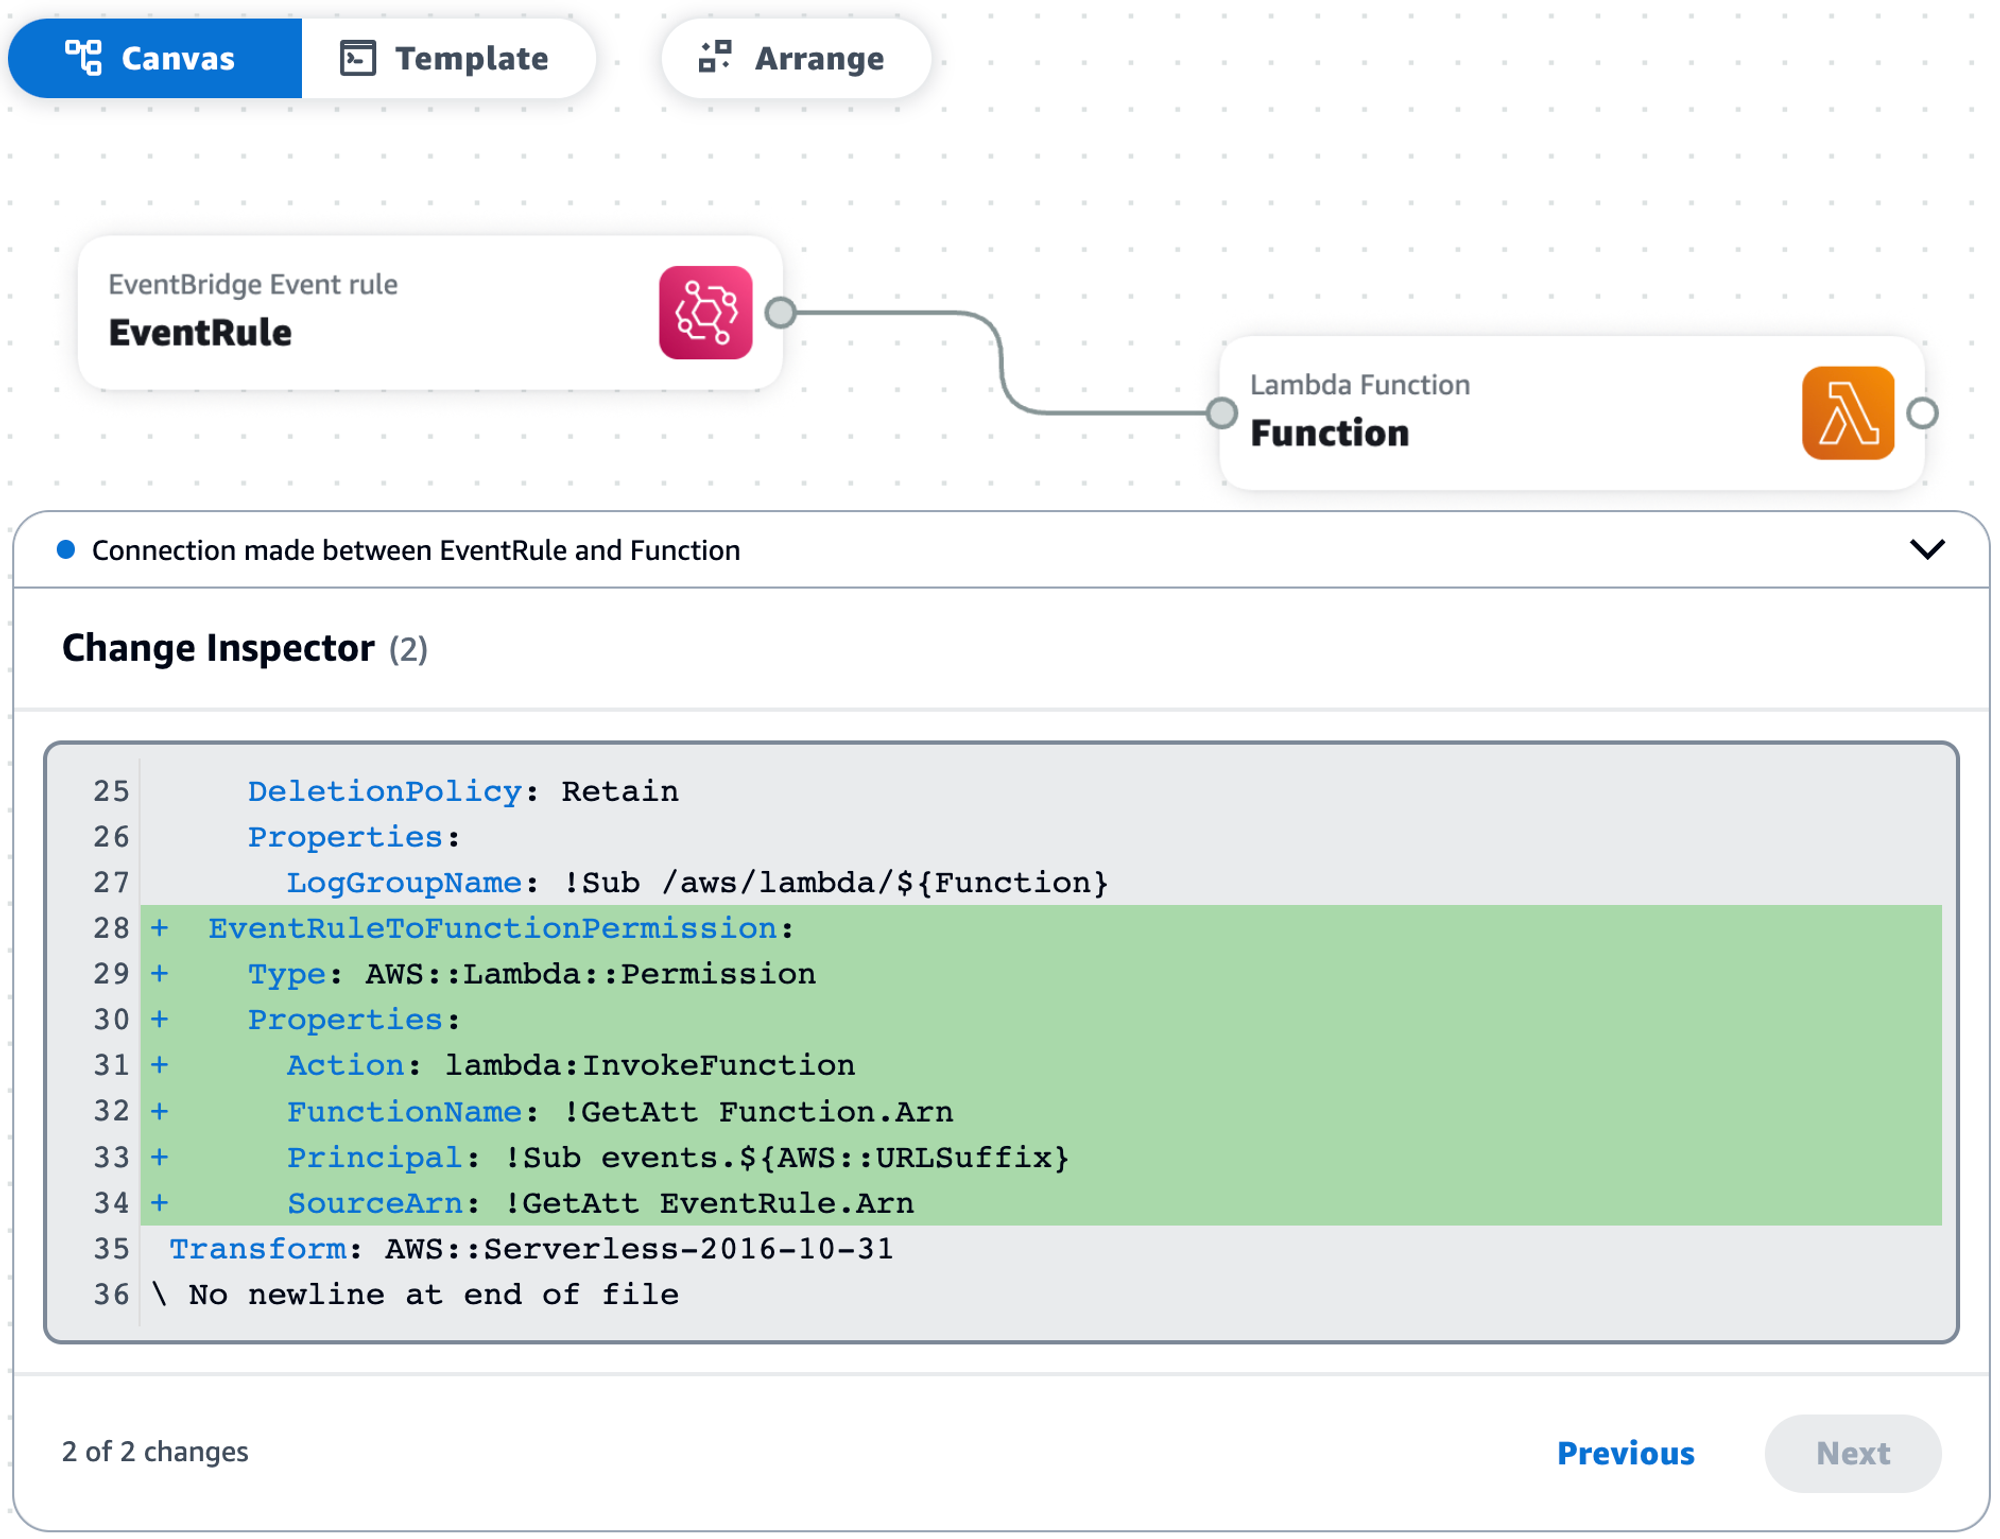The image size is (2000, 1539).
Task: Click the connection line between EventRule and Function
Action: [x=1000, y=360]
